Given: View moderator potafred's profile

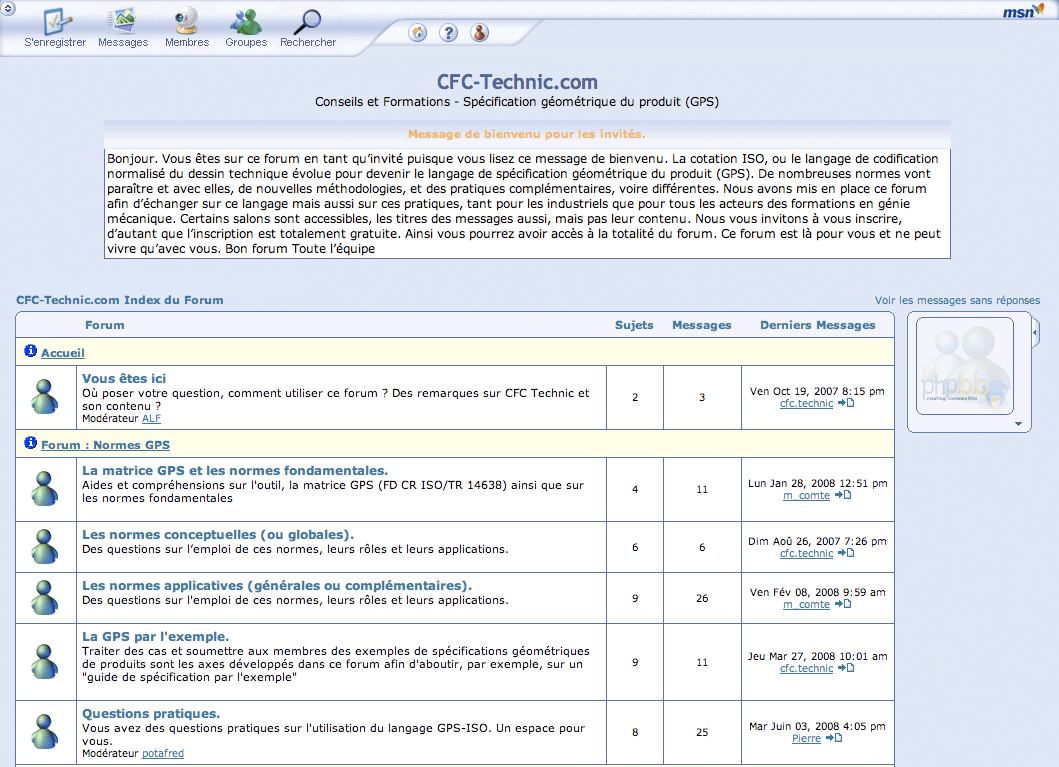Looking at the screenshot, I should 163,753.
